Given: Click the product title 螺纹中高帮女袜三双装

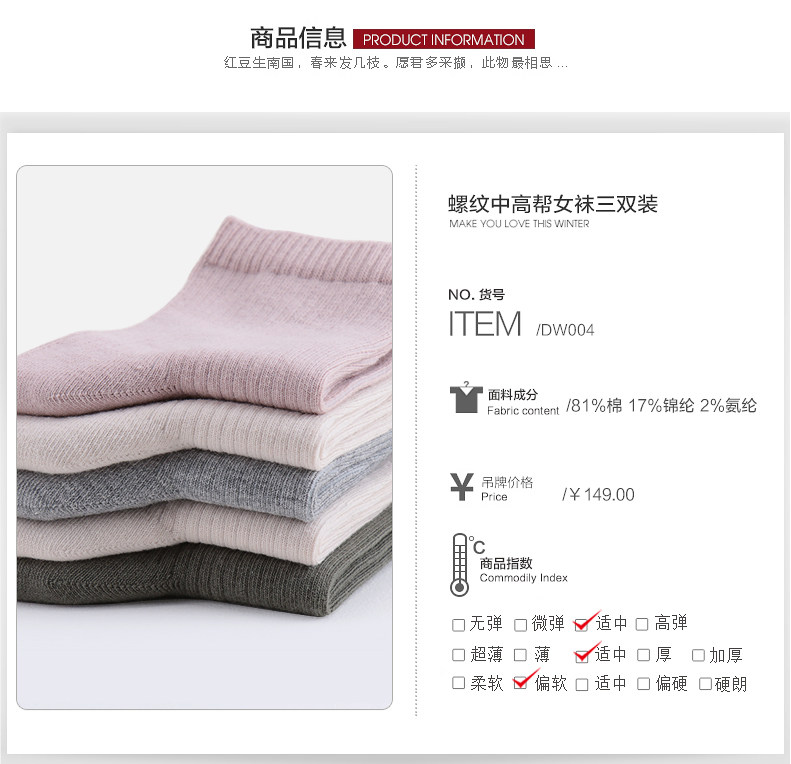Looking at the screenshot, I should pos(553,204).
